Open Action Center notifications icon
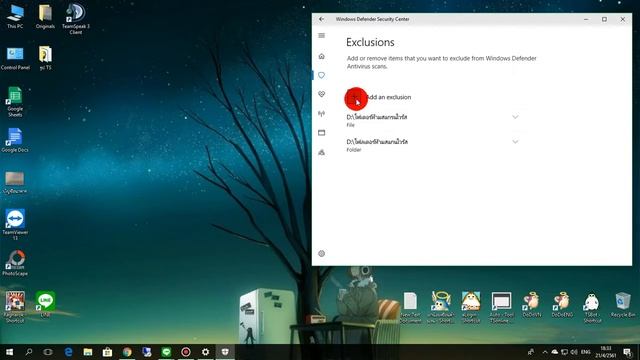640x360 pixels. pyautogui.click(x=628, y=352)
